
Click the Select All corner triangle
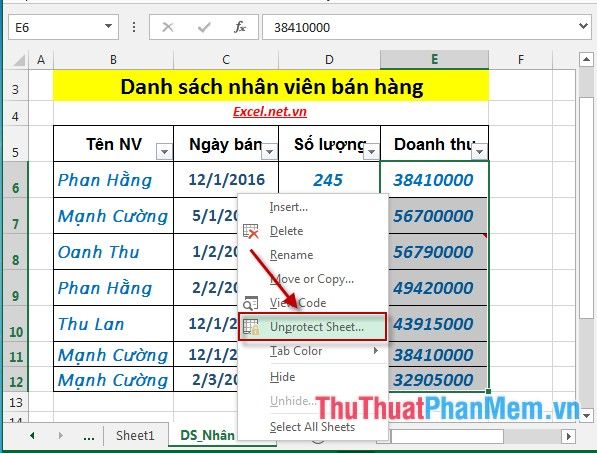18,60
